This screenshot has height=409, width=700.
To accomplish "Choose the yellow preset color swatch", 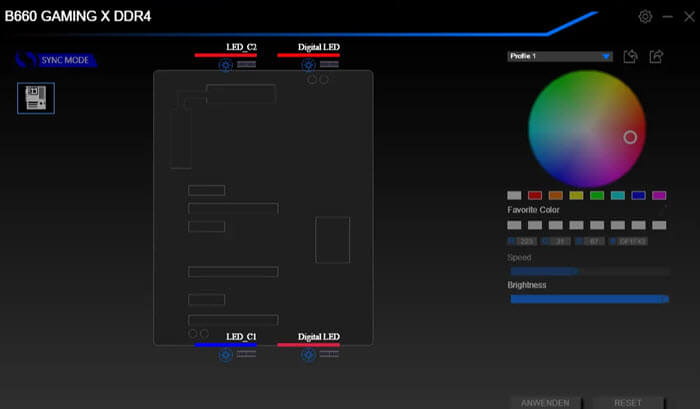I will [x=576, y=196].
